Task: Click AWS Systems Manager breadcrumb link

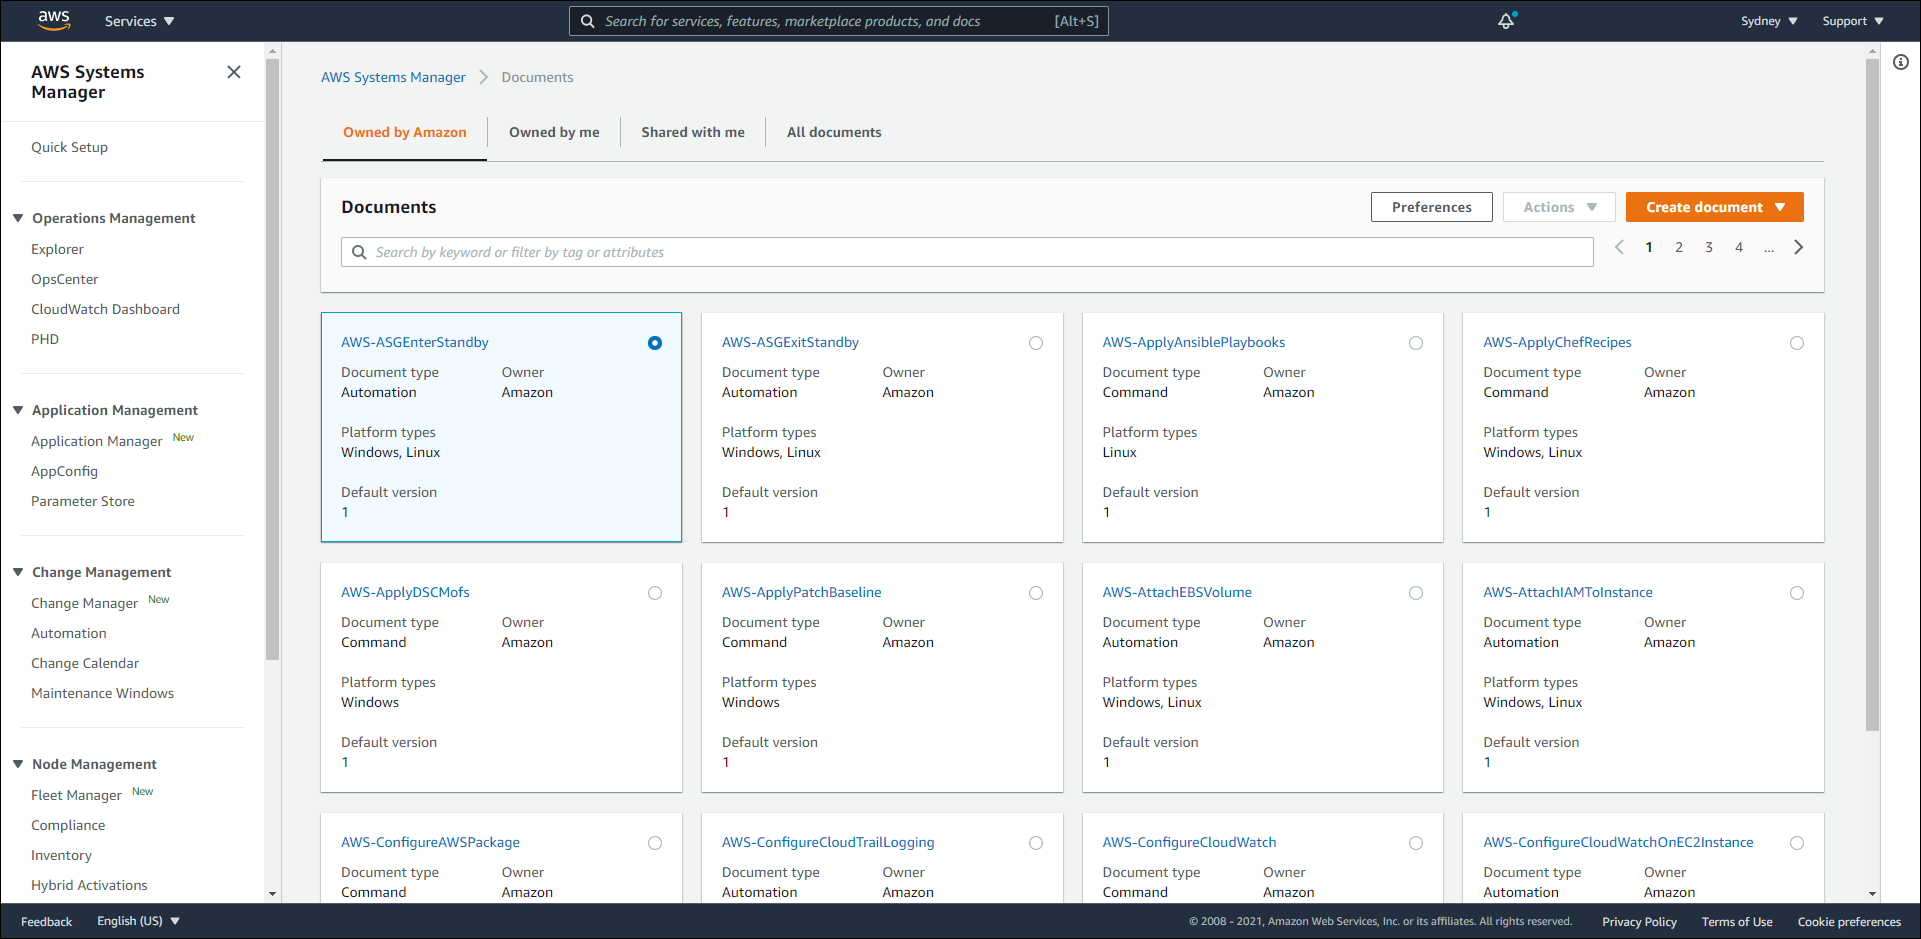Action: [393, 77]
